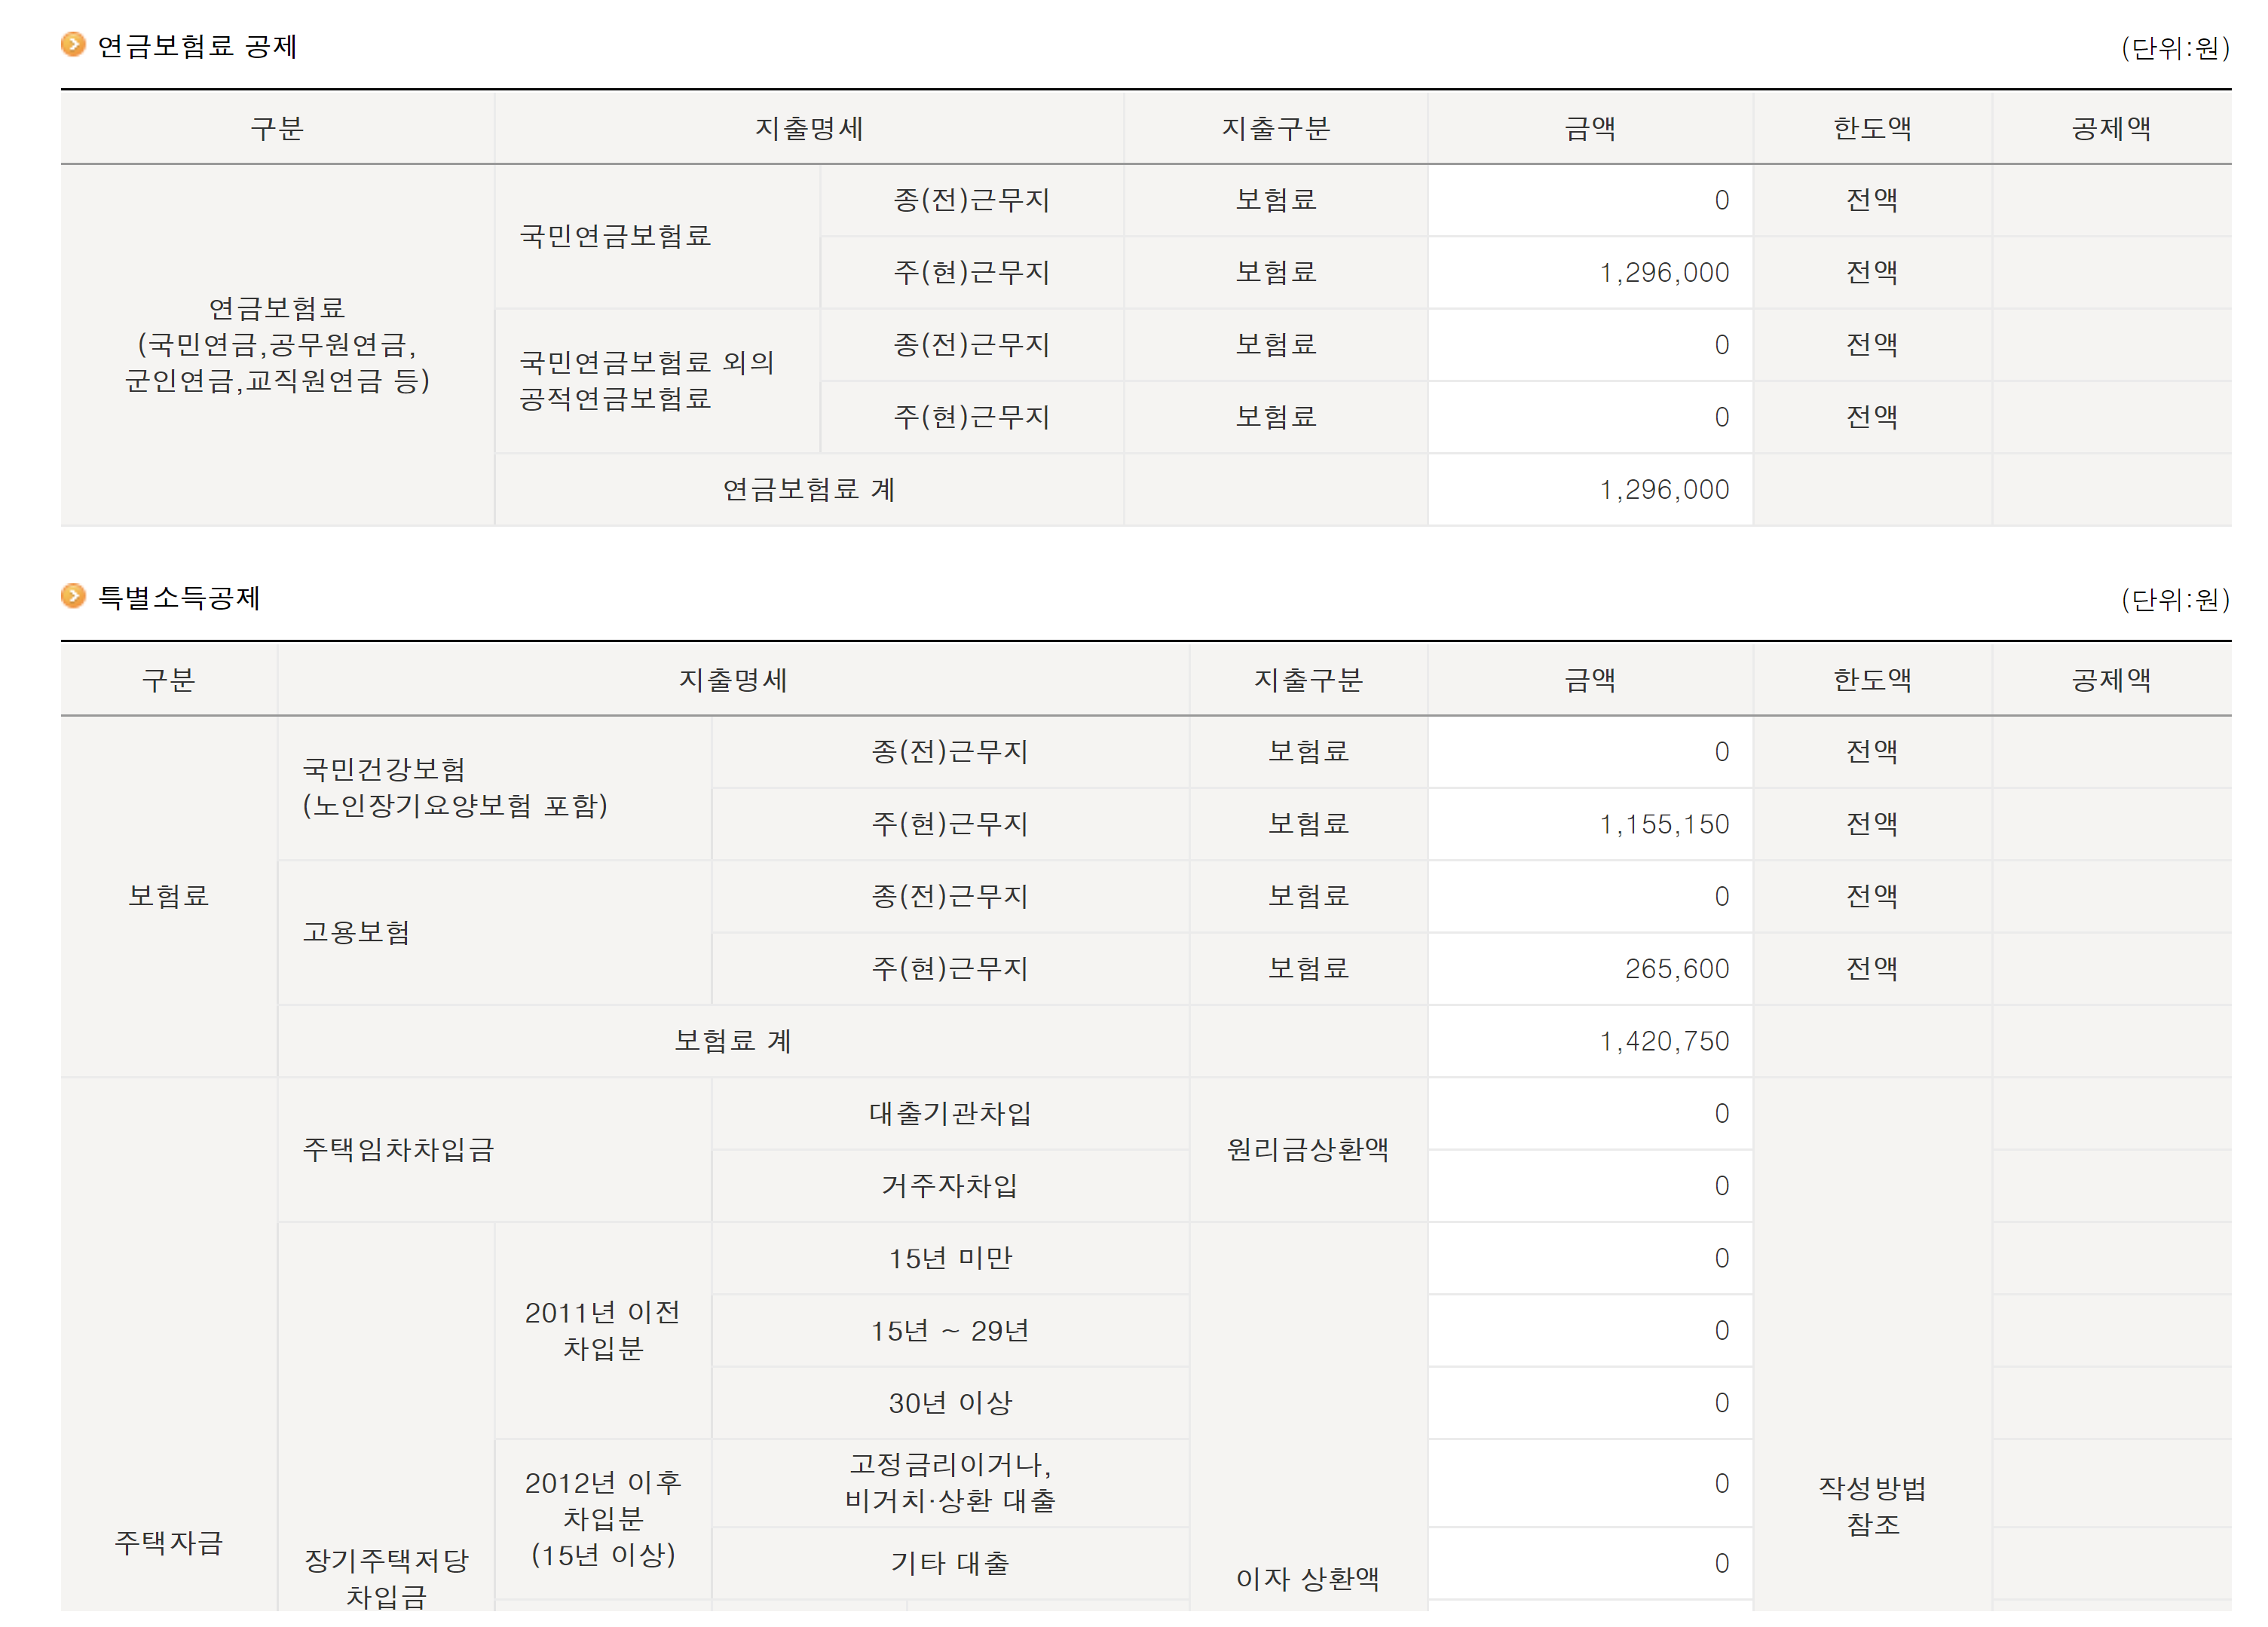Click the 30년 이상 label
The width and height of the screenshot is (2268, 1627).
pos(950,1403)
